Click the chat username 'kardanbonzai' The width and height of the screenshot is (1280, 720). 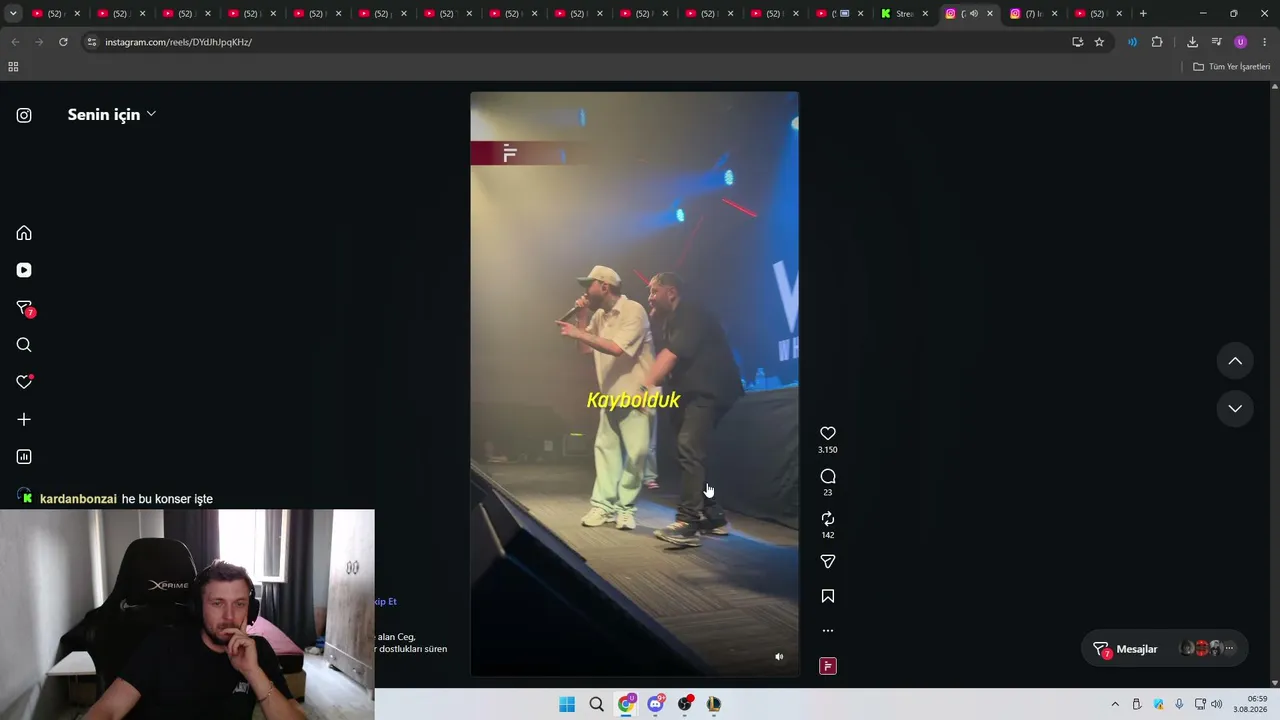(x=79, y=499)
